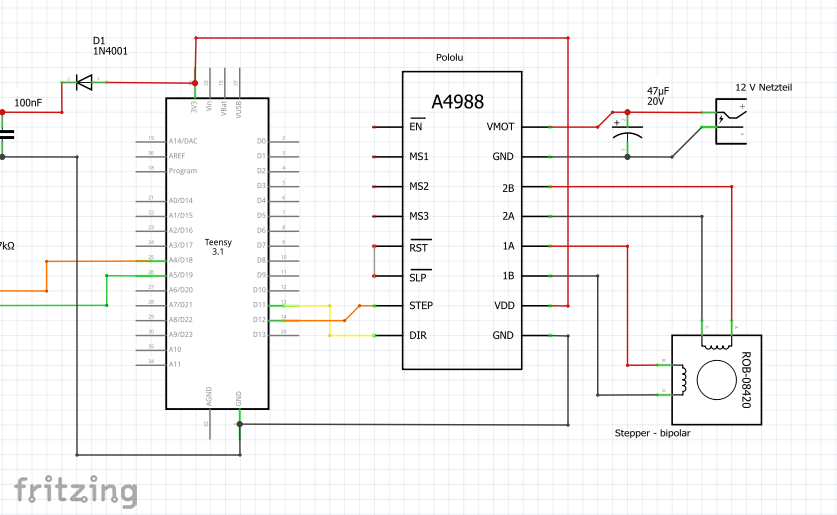Click the Teensy D11 pin label
Viewport: 837px width, 515px height.
coord(259,305)
